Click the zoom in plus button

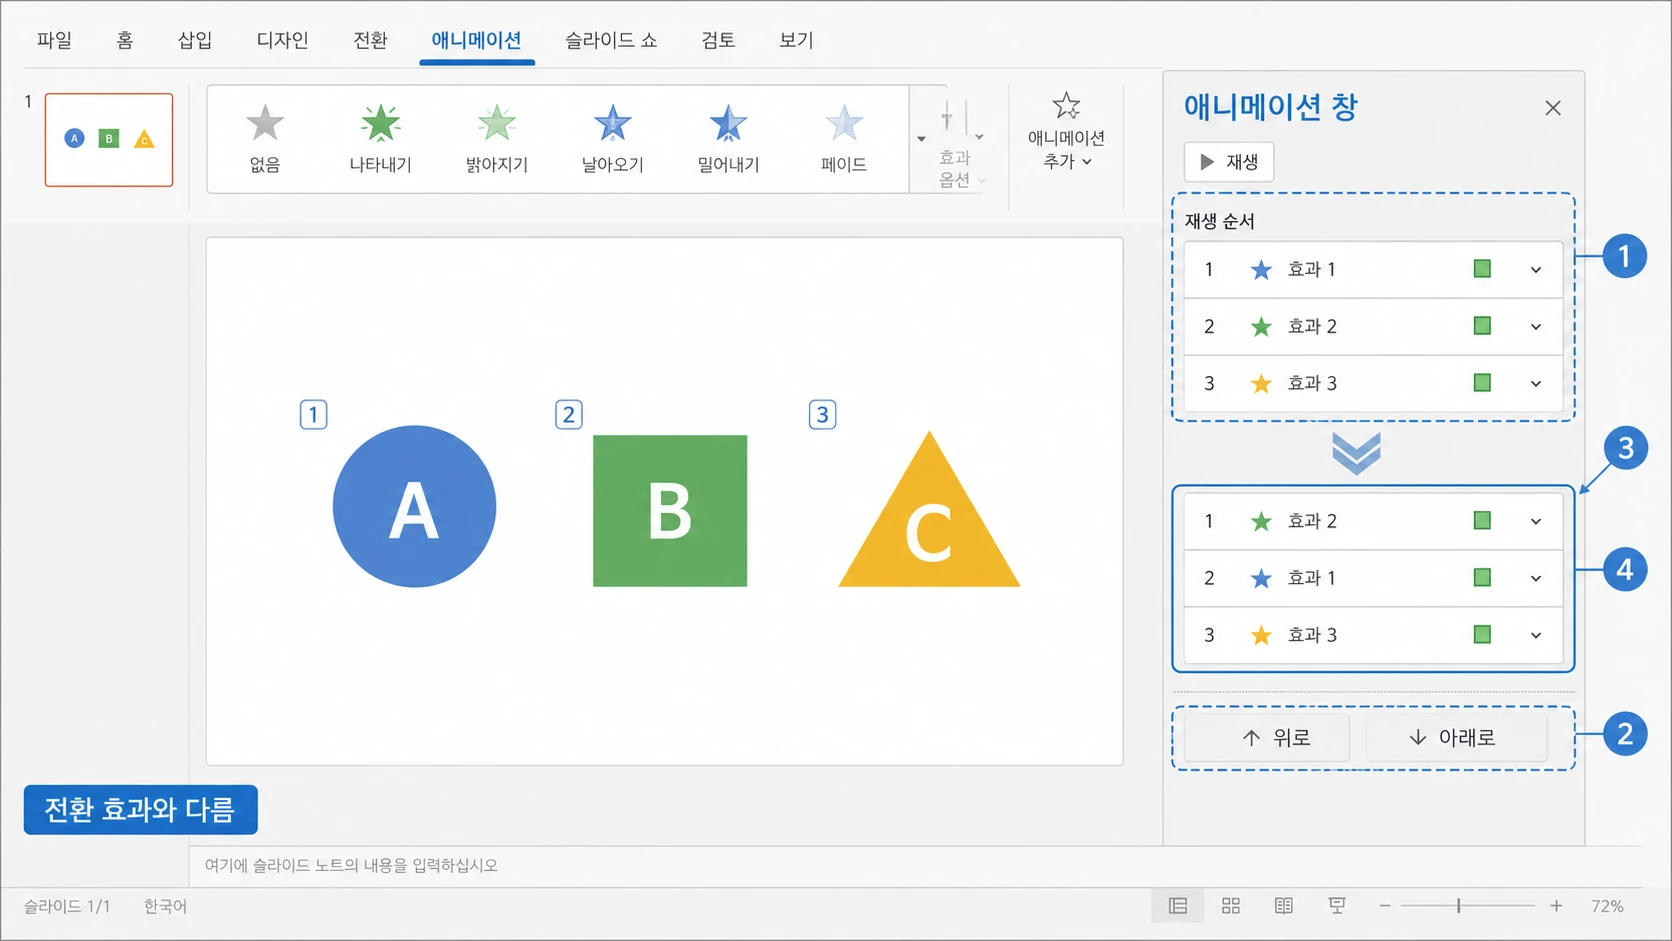(1556, 906)
